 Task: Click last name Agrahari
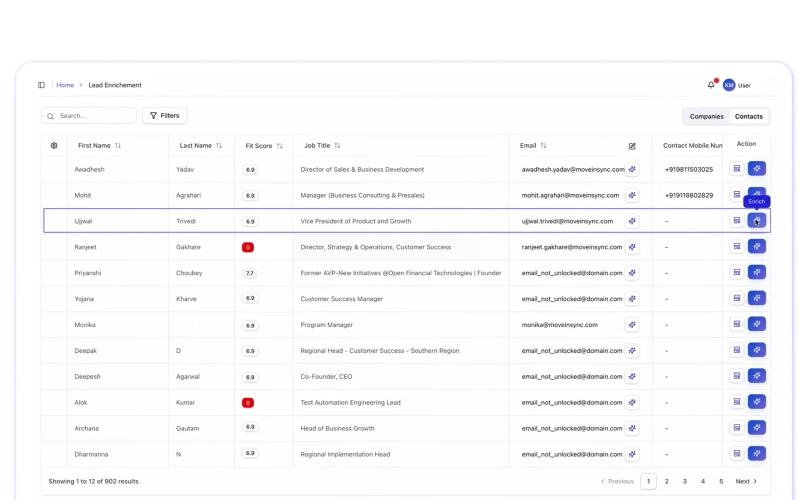coord(188,195)
